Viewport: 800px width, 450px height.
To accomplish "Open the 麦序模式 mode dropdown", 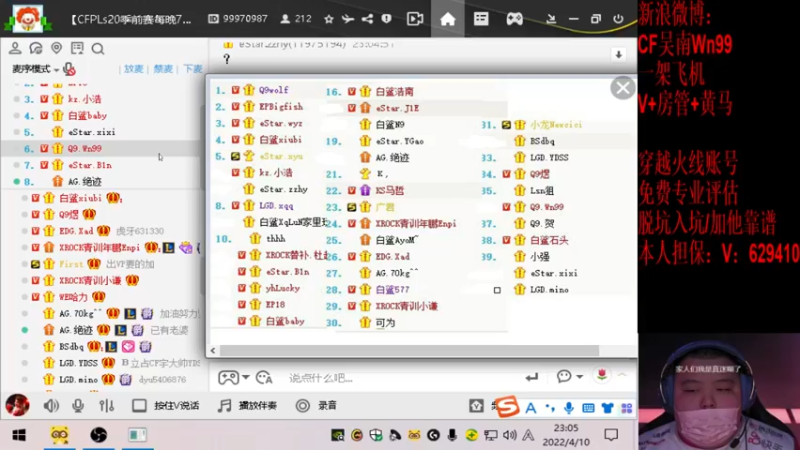I will tap(36, 69).
